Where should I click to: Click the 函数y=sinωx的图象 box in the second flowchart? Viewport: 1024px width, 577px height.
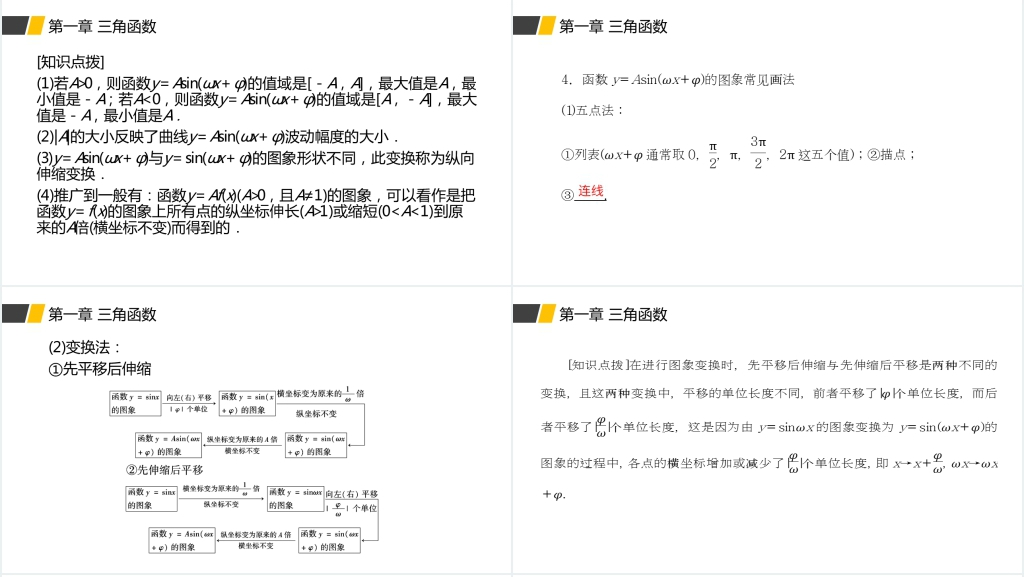(296, 499)
